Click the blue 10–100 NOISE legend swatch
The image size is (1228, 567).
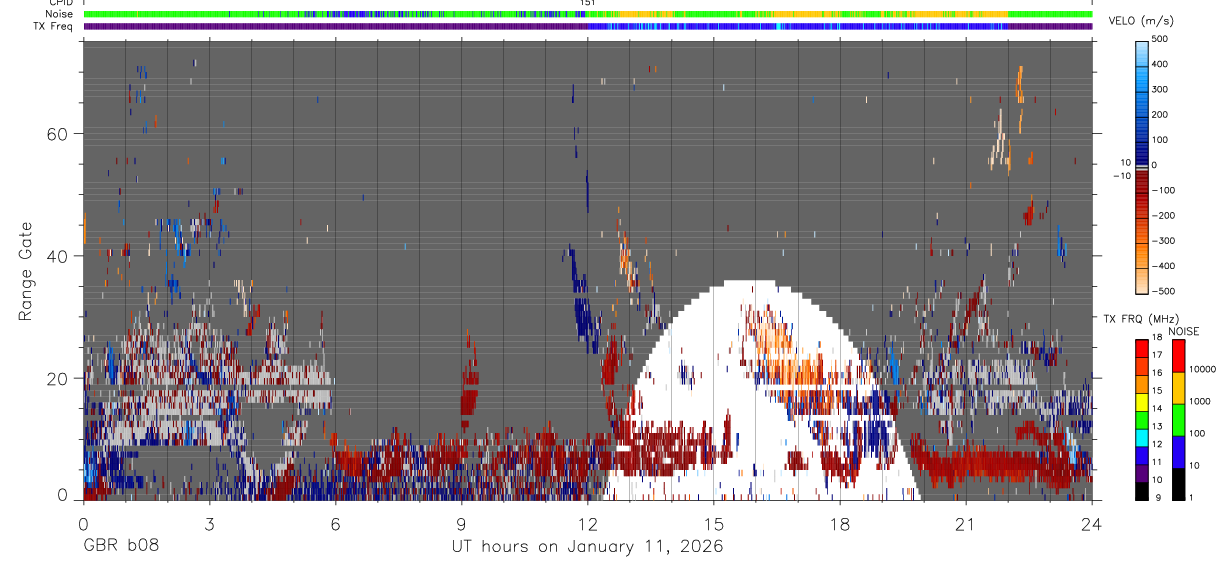click(1178, 452)
